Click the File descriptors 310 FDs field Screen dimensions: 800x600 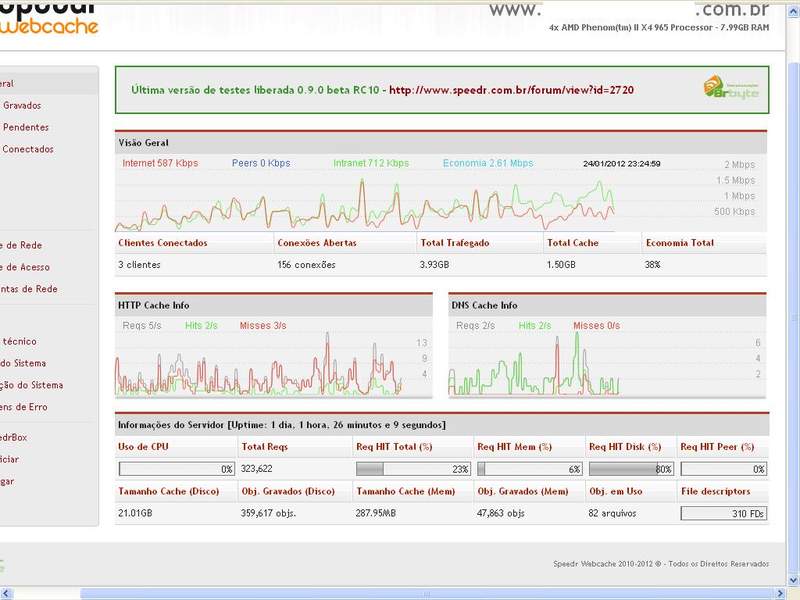[723, 513]
